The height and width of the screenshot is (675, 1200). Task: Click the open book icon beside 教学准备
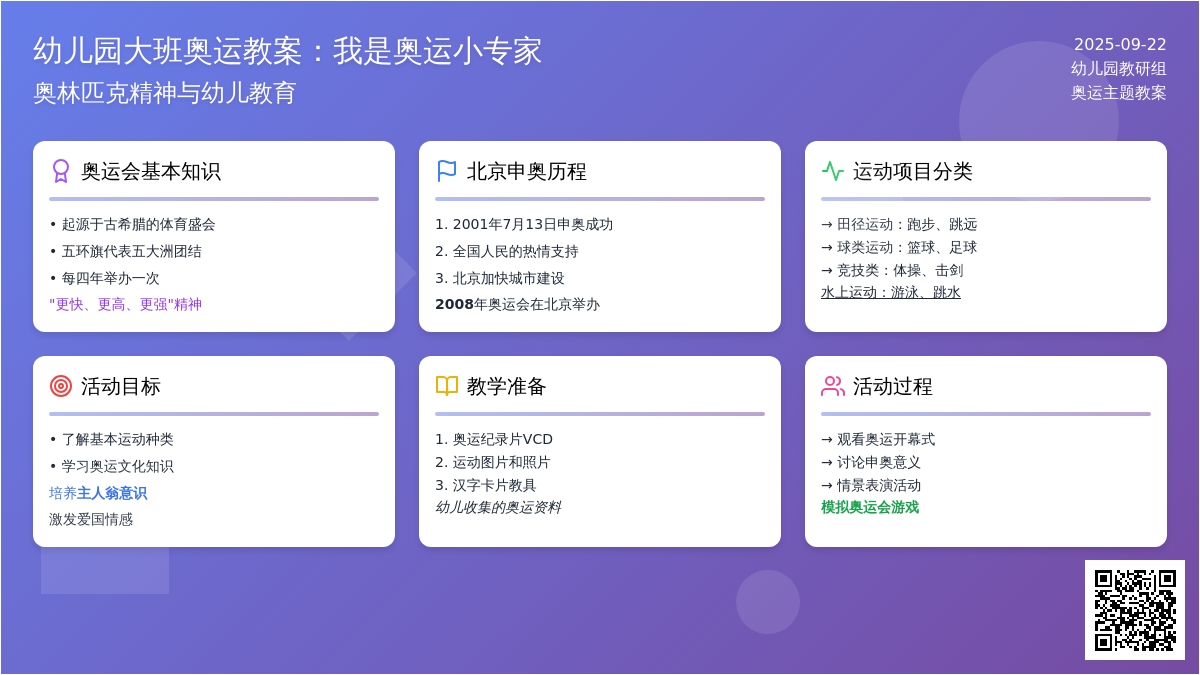tap(447, 386)
